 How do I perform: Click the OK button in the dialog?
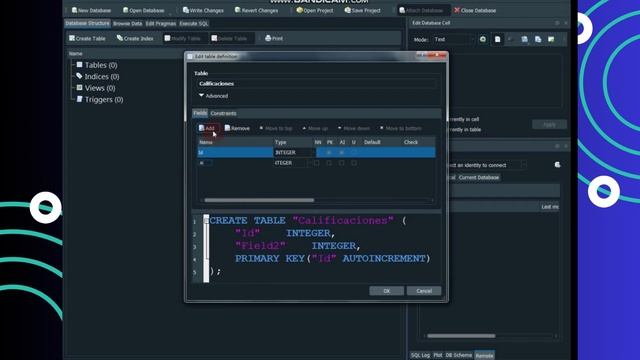point(387,291)
